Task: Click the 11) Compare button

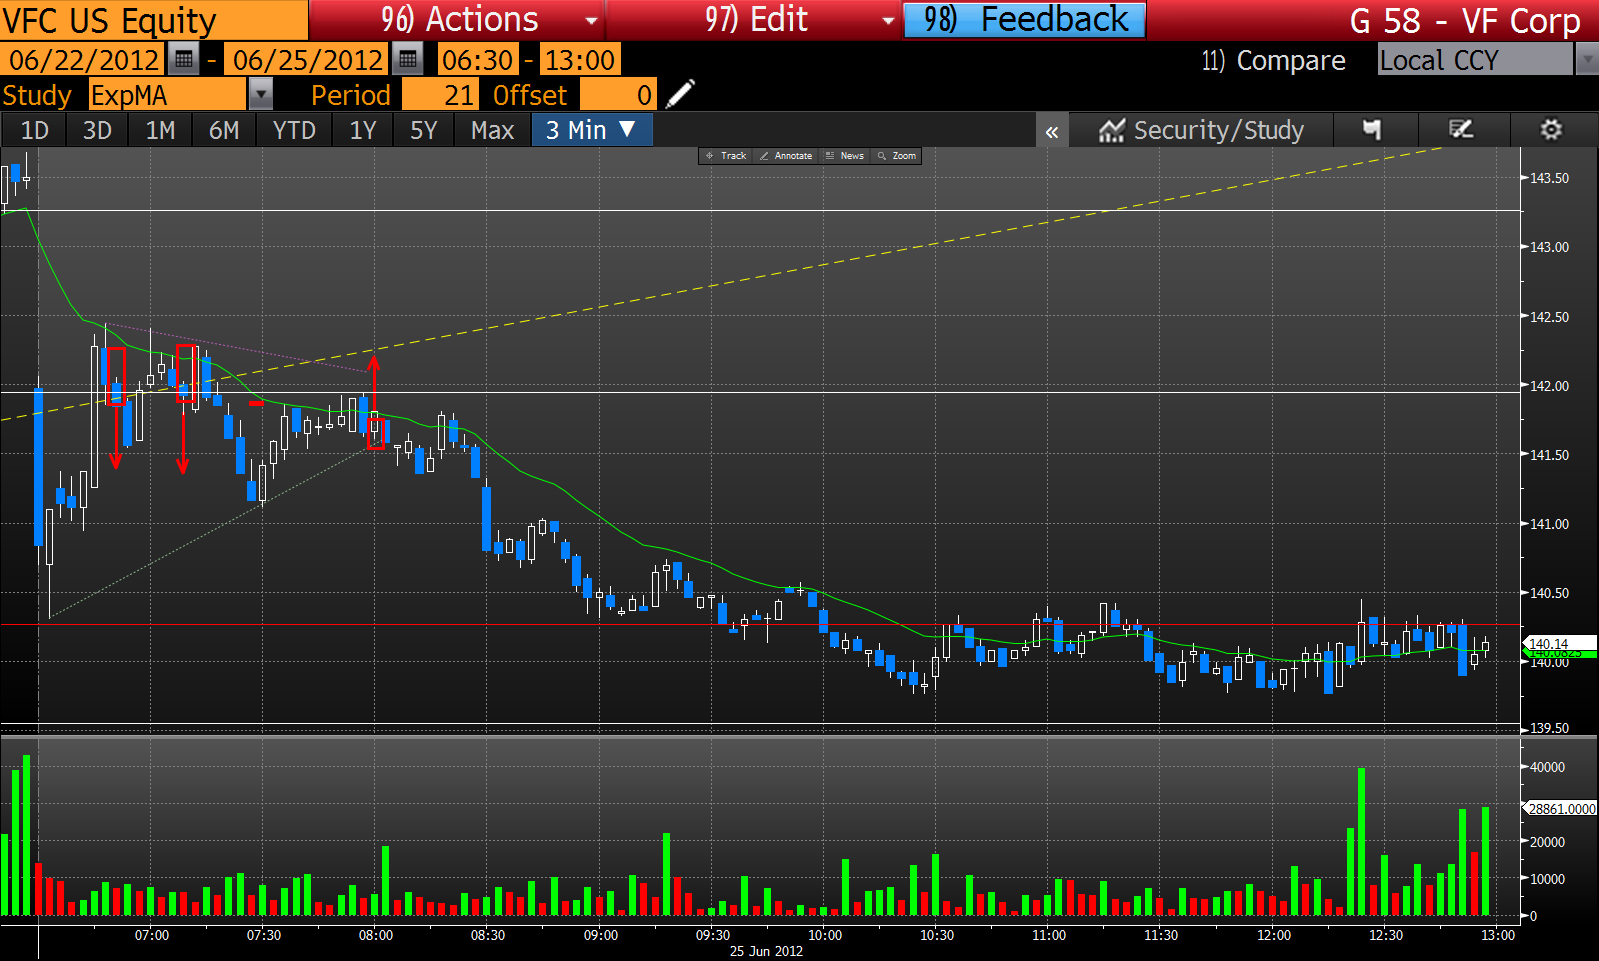Action: tap(1273, 61)
